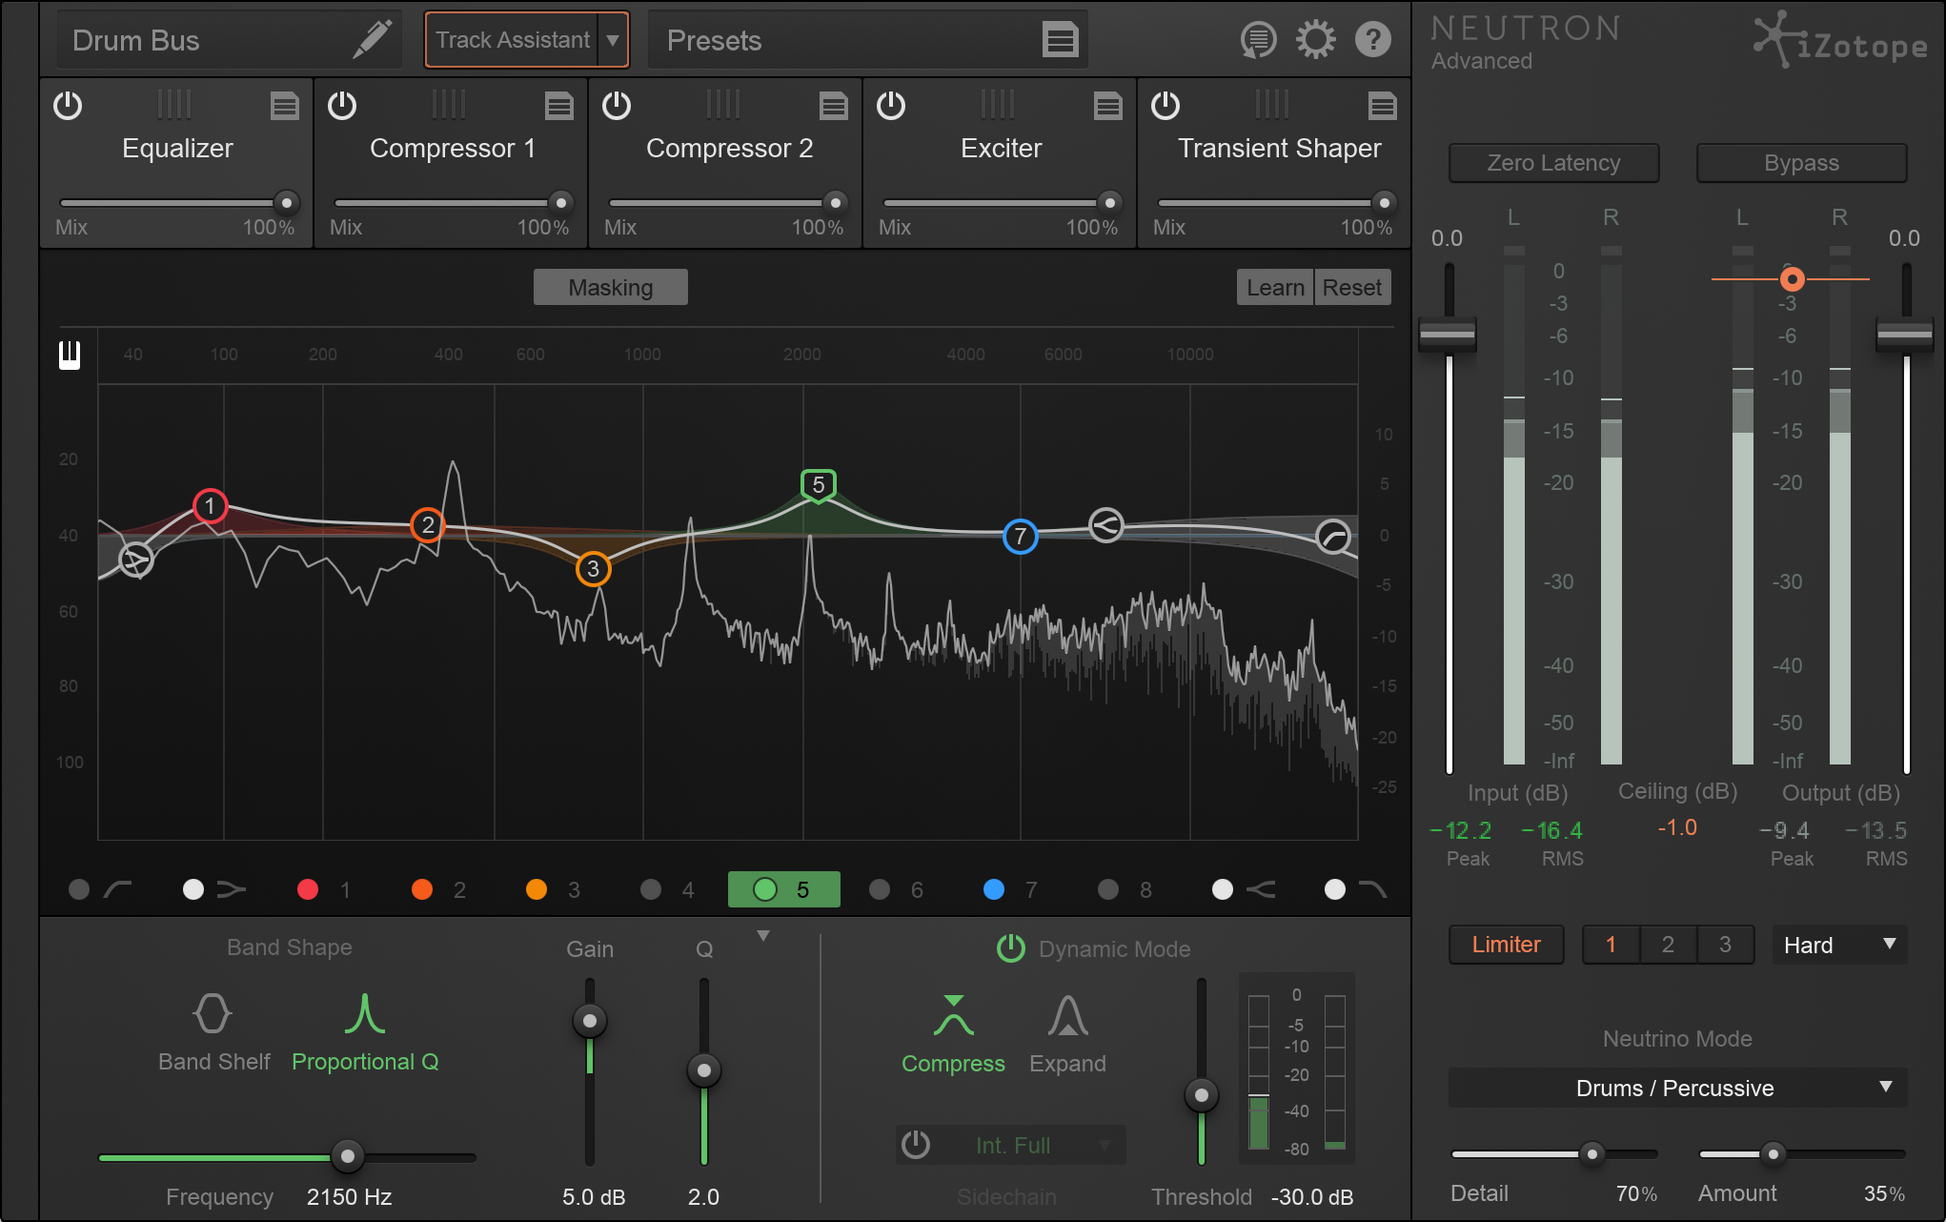Viewport: 1946px width, 1222px height.
Task: Click the Masking button
Action: (610, 287)
